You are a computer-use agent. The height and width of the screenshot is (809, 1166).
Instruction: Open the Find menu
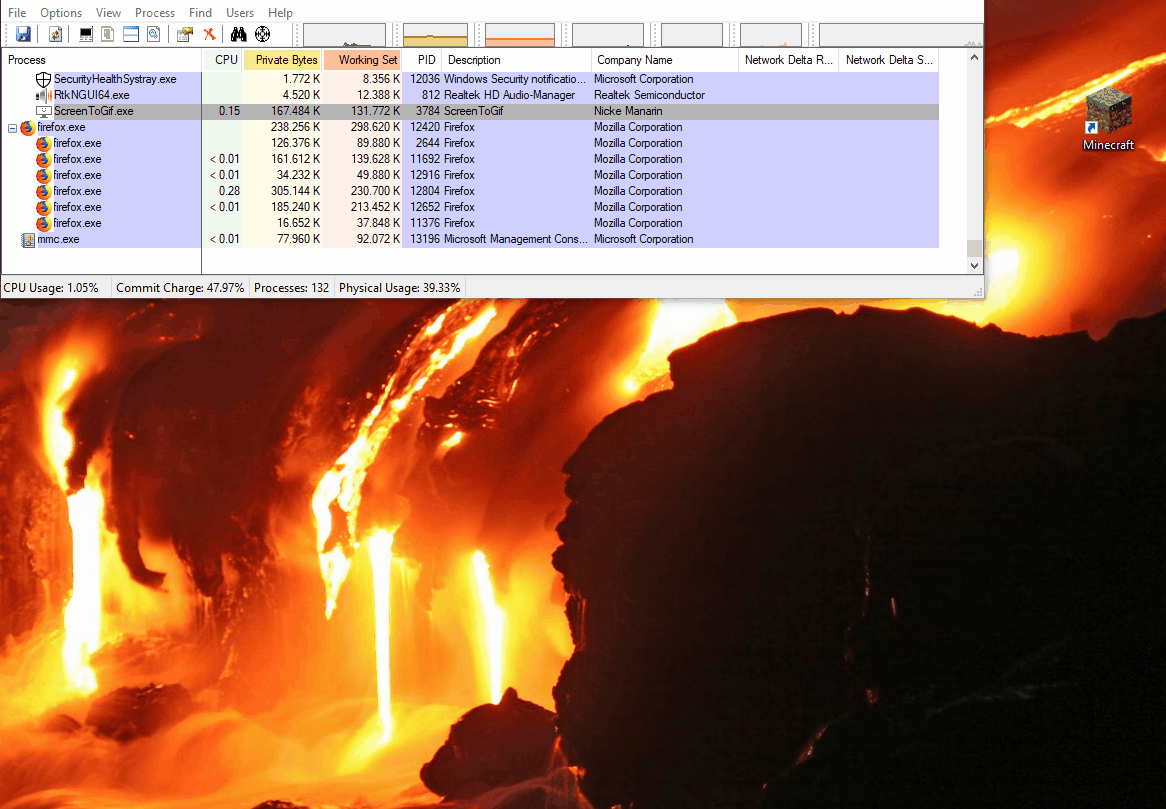pos(200,13)
